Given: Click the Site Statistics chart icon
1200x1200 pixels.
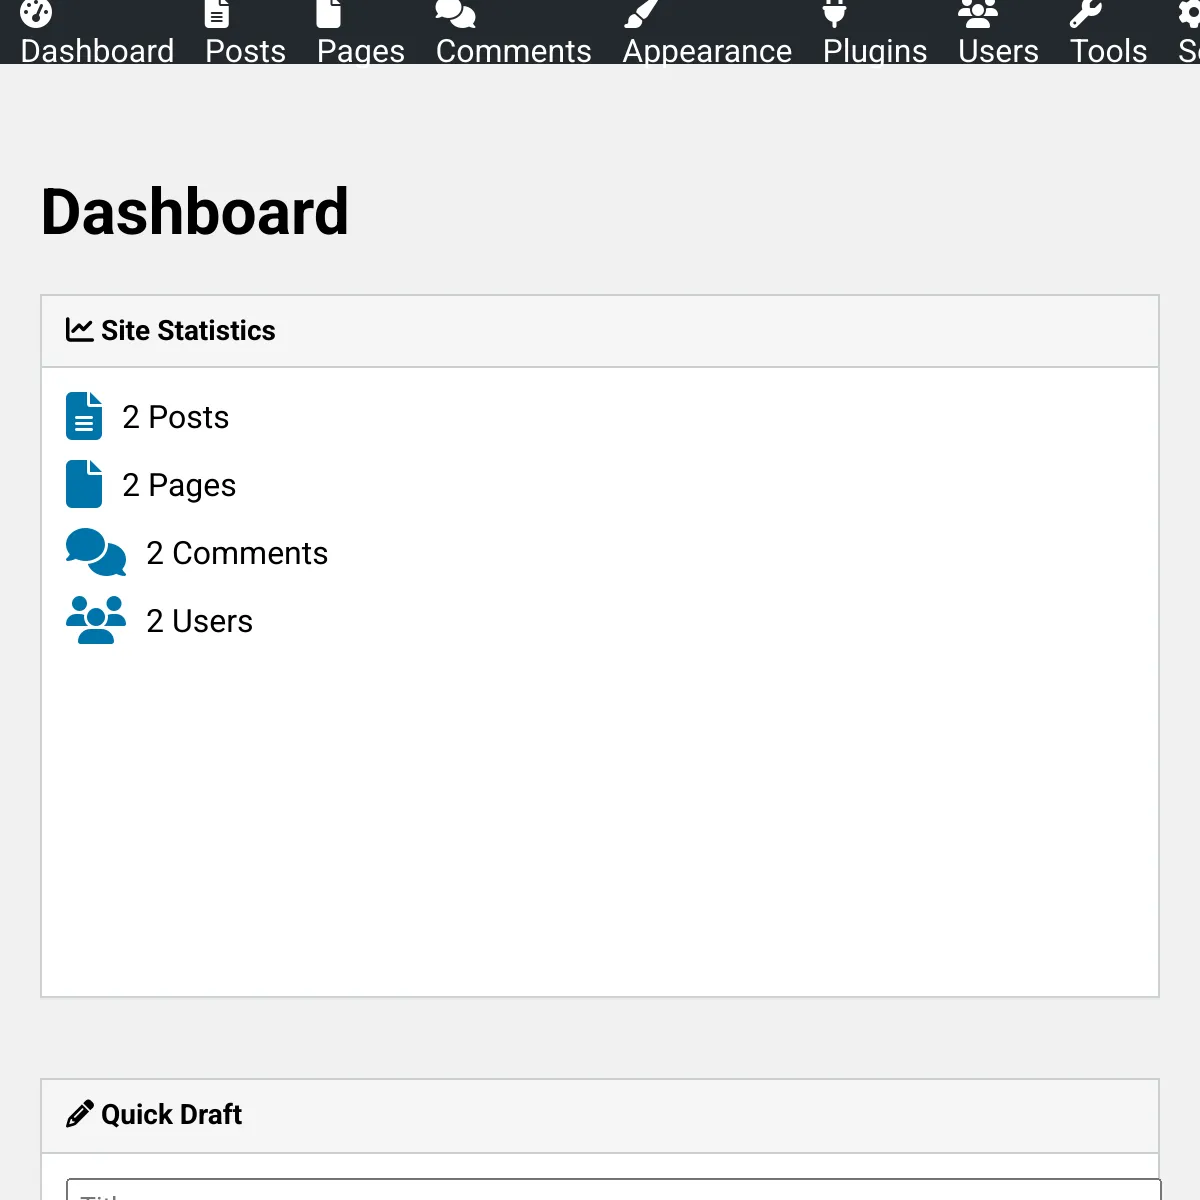Looking at the screenshot, I should click(77, 329).
